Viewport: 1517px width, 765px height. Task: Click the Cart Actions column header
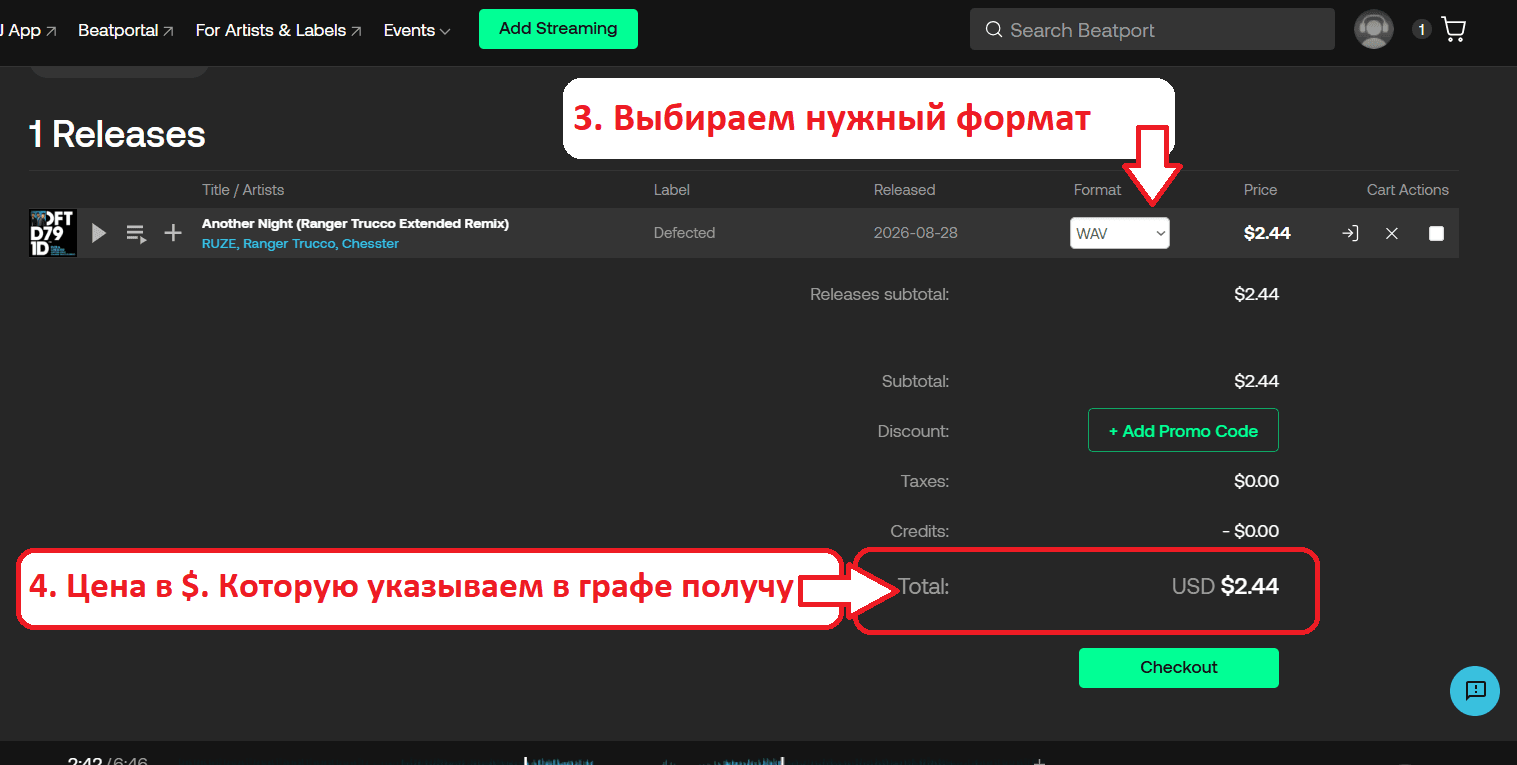1407,190
